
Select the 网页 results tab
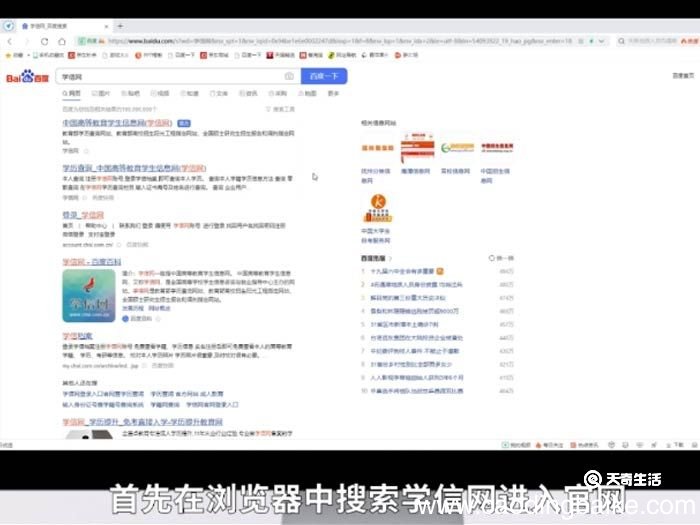(x=71, y=93)
